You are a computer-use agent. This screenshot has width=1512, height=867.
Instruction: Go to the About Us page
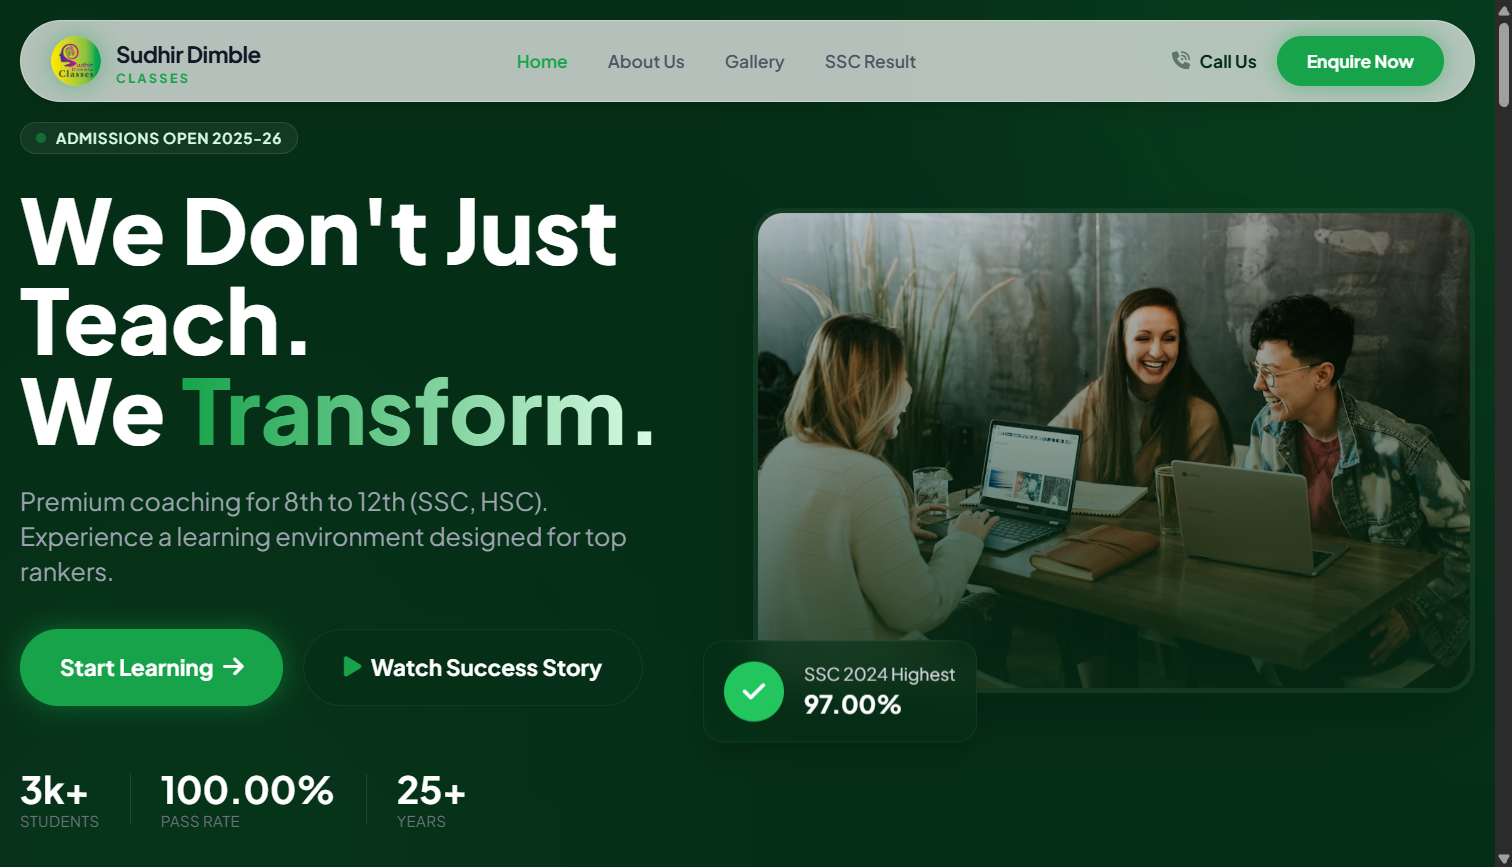[x=646, y=62]
